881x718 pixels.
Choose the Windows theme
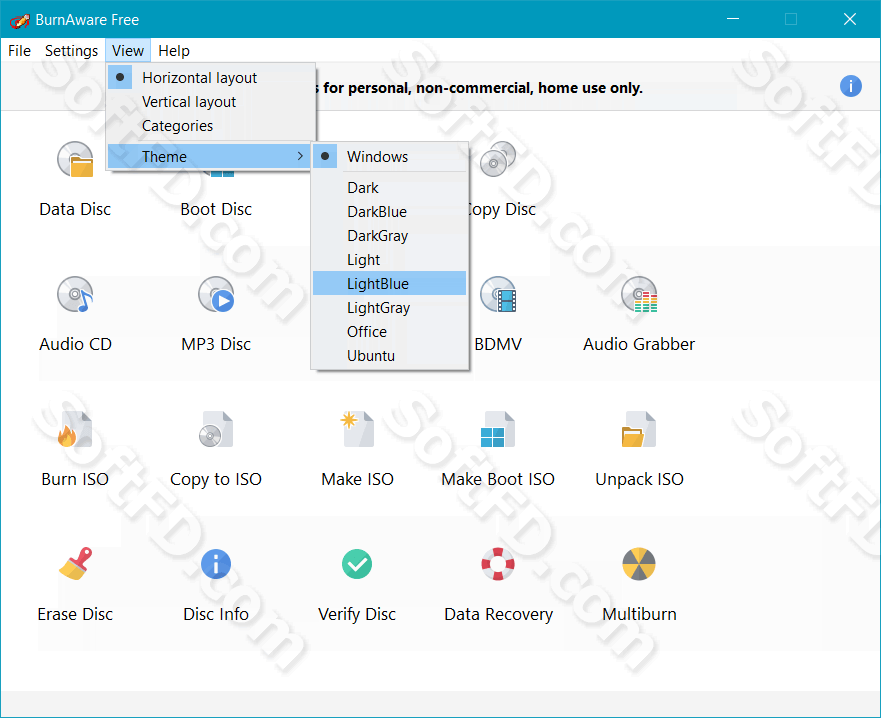(x=390, y=157)
